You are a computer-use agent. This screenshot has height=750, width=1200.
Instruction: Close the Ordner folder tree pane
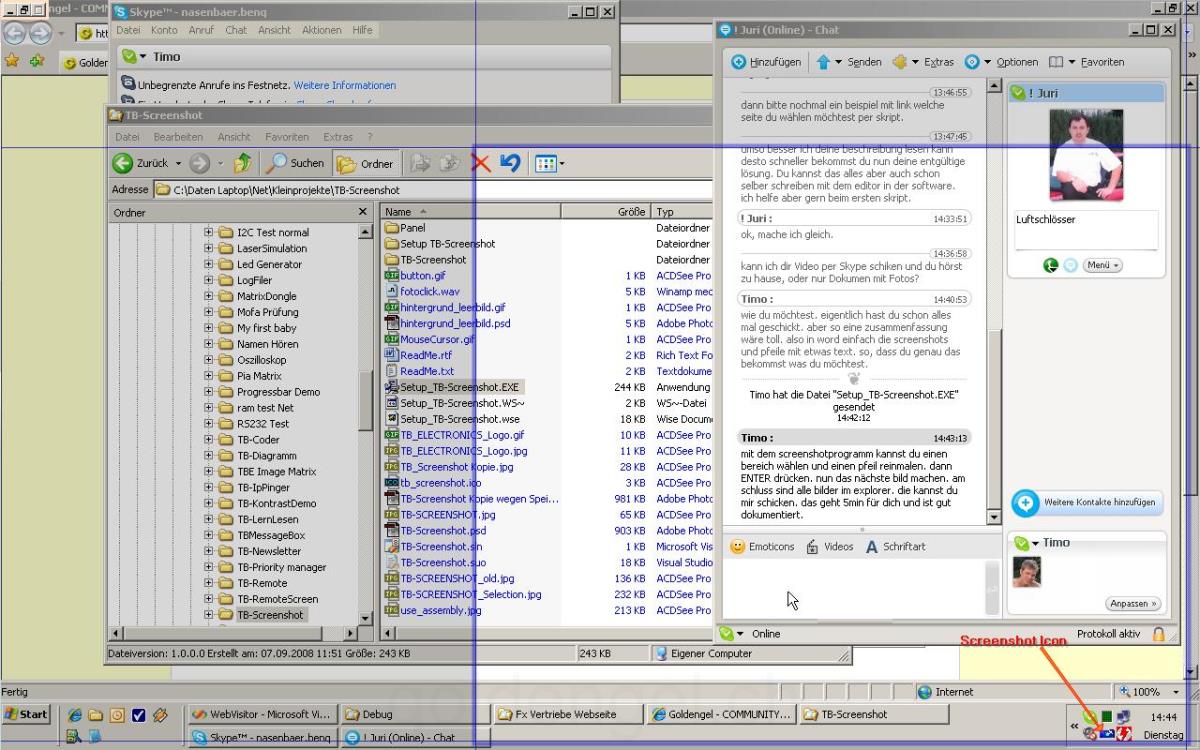(363, 212)
